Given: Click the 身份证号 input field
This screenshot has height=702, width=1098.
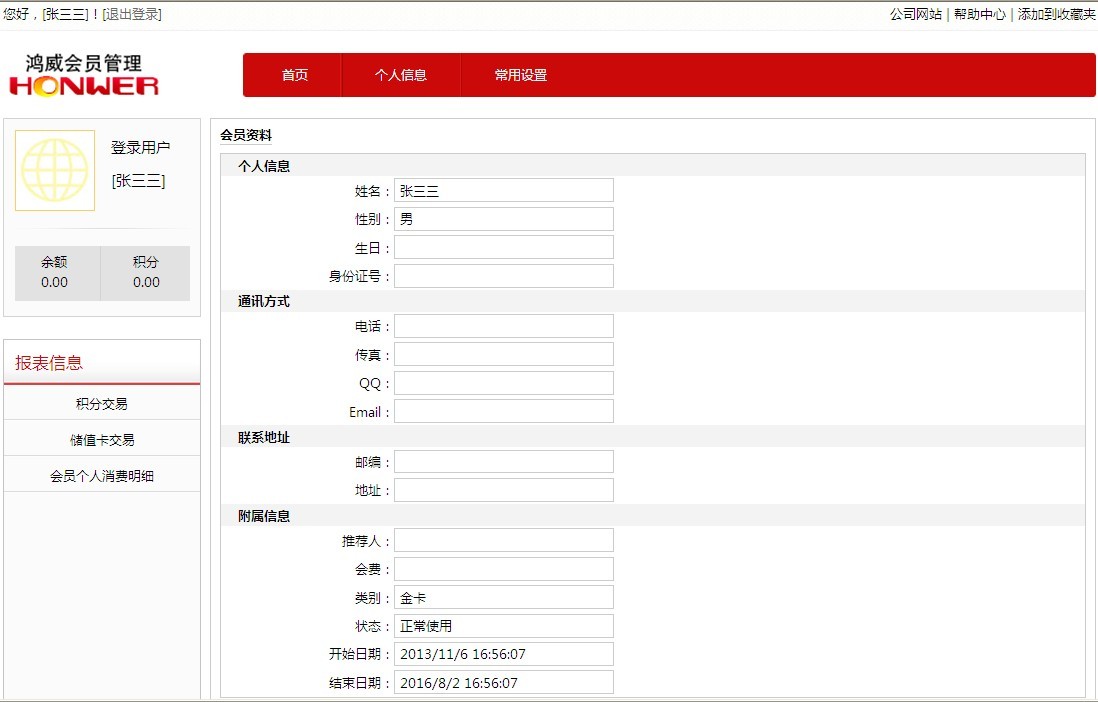Looking at the screenshot, I should 503,276.
